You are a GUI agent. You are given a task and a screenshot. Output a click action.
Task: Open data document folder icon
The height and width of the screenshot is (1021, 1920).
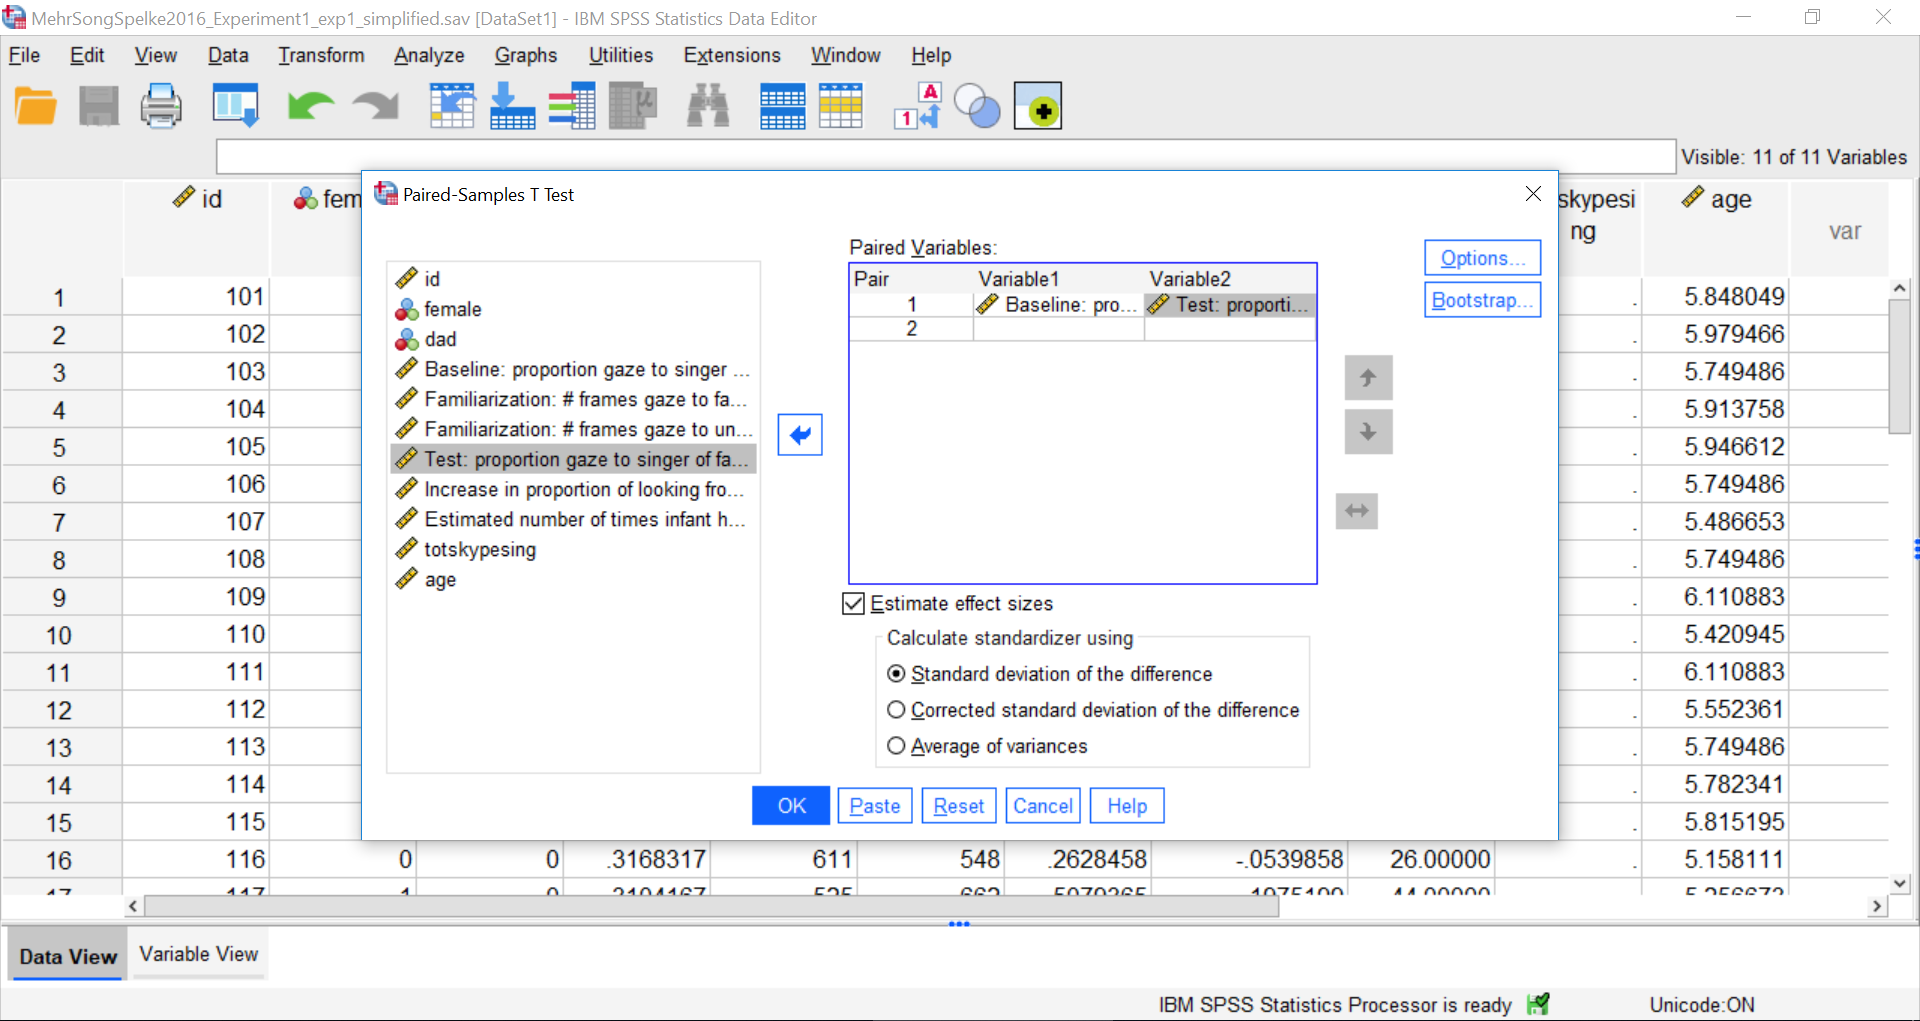tap(36, 106)
